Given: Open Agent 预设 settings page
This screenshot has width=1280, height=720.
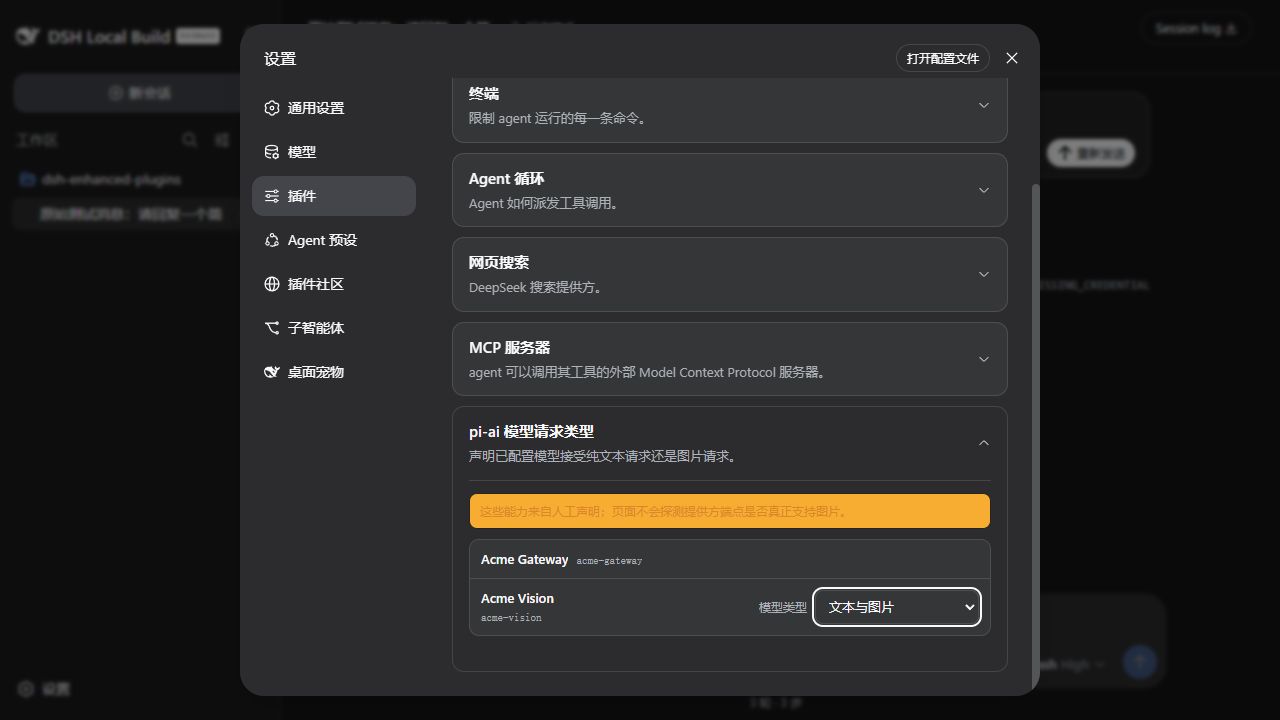Looking at the screenshot, I should coord(334,240).
